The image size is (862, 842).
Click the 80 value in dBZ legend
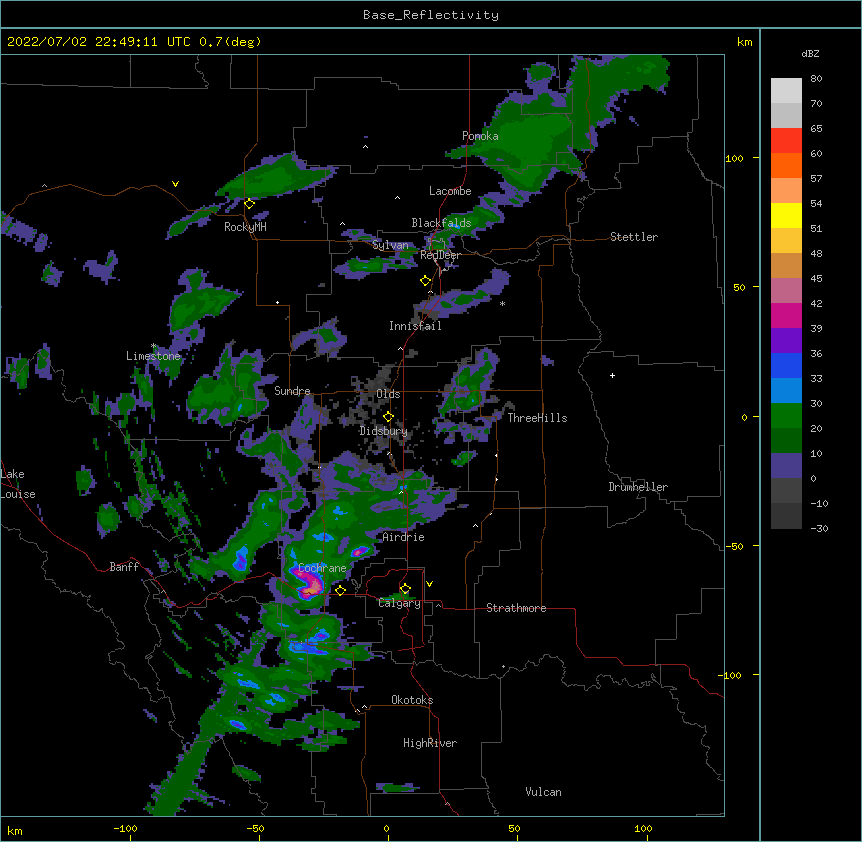816,79
